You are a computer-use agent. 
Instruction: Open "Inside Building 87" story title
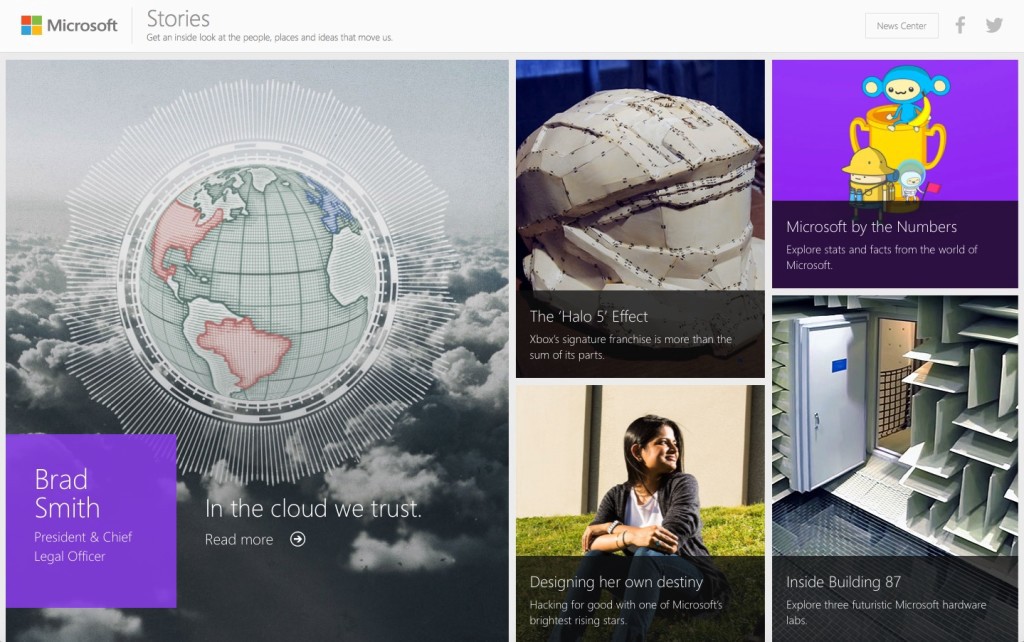pos(843,582)
